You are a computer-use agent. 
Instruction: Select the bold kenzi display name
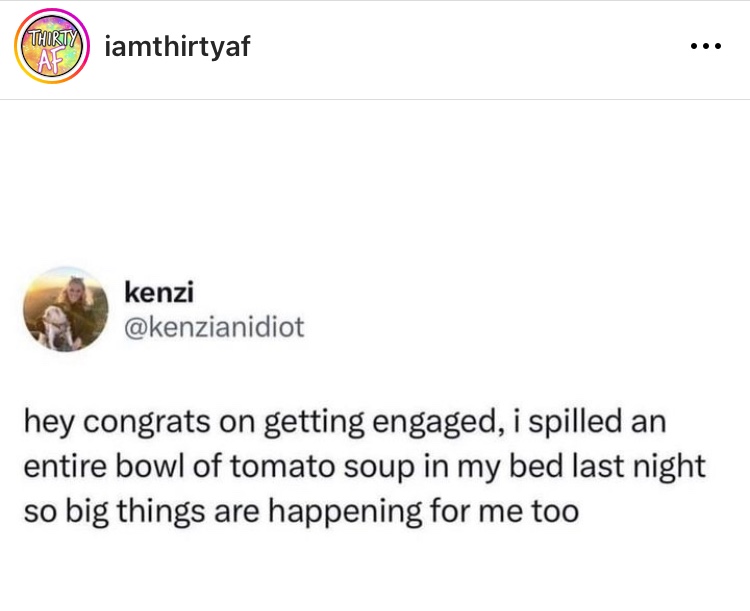150,293
